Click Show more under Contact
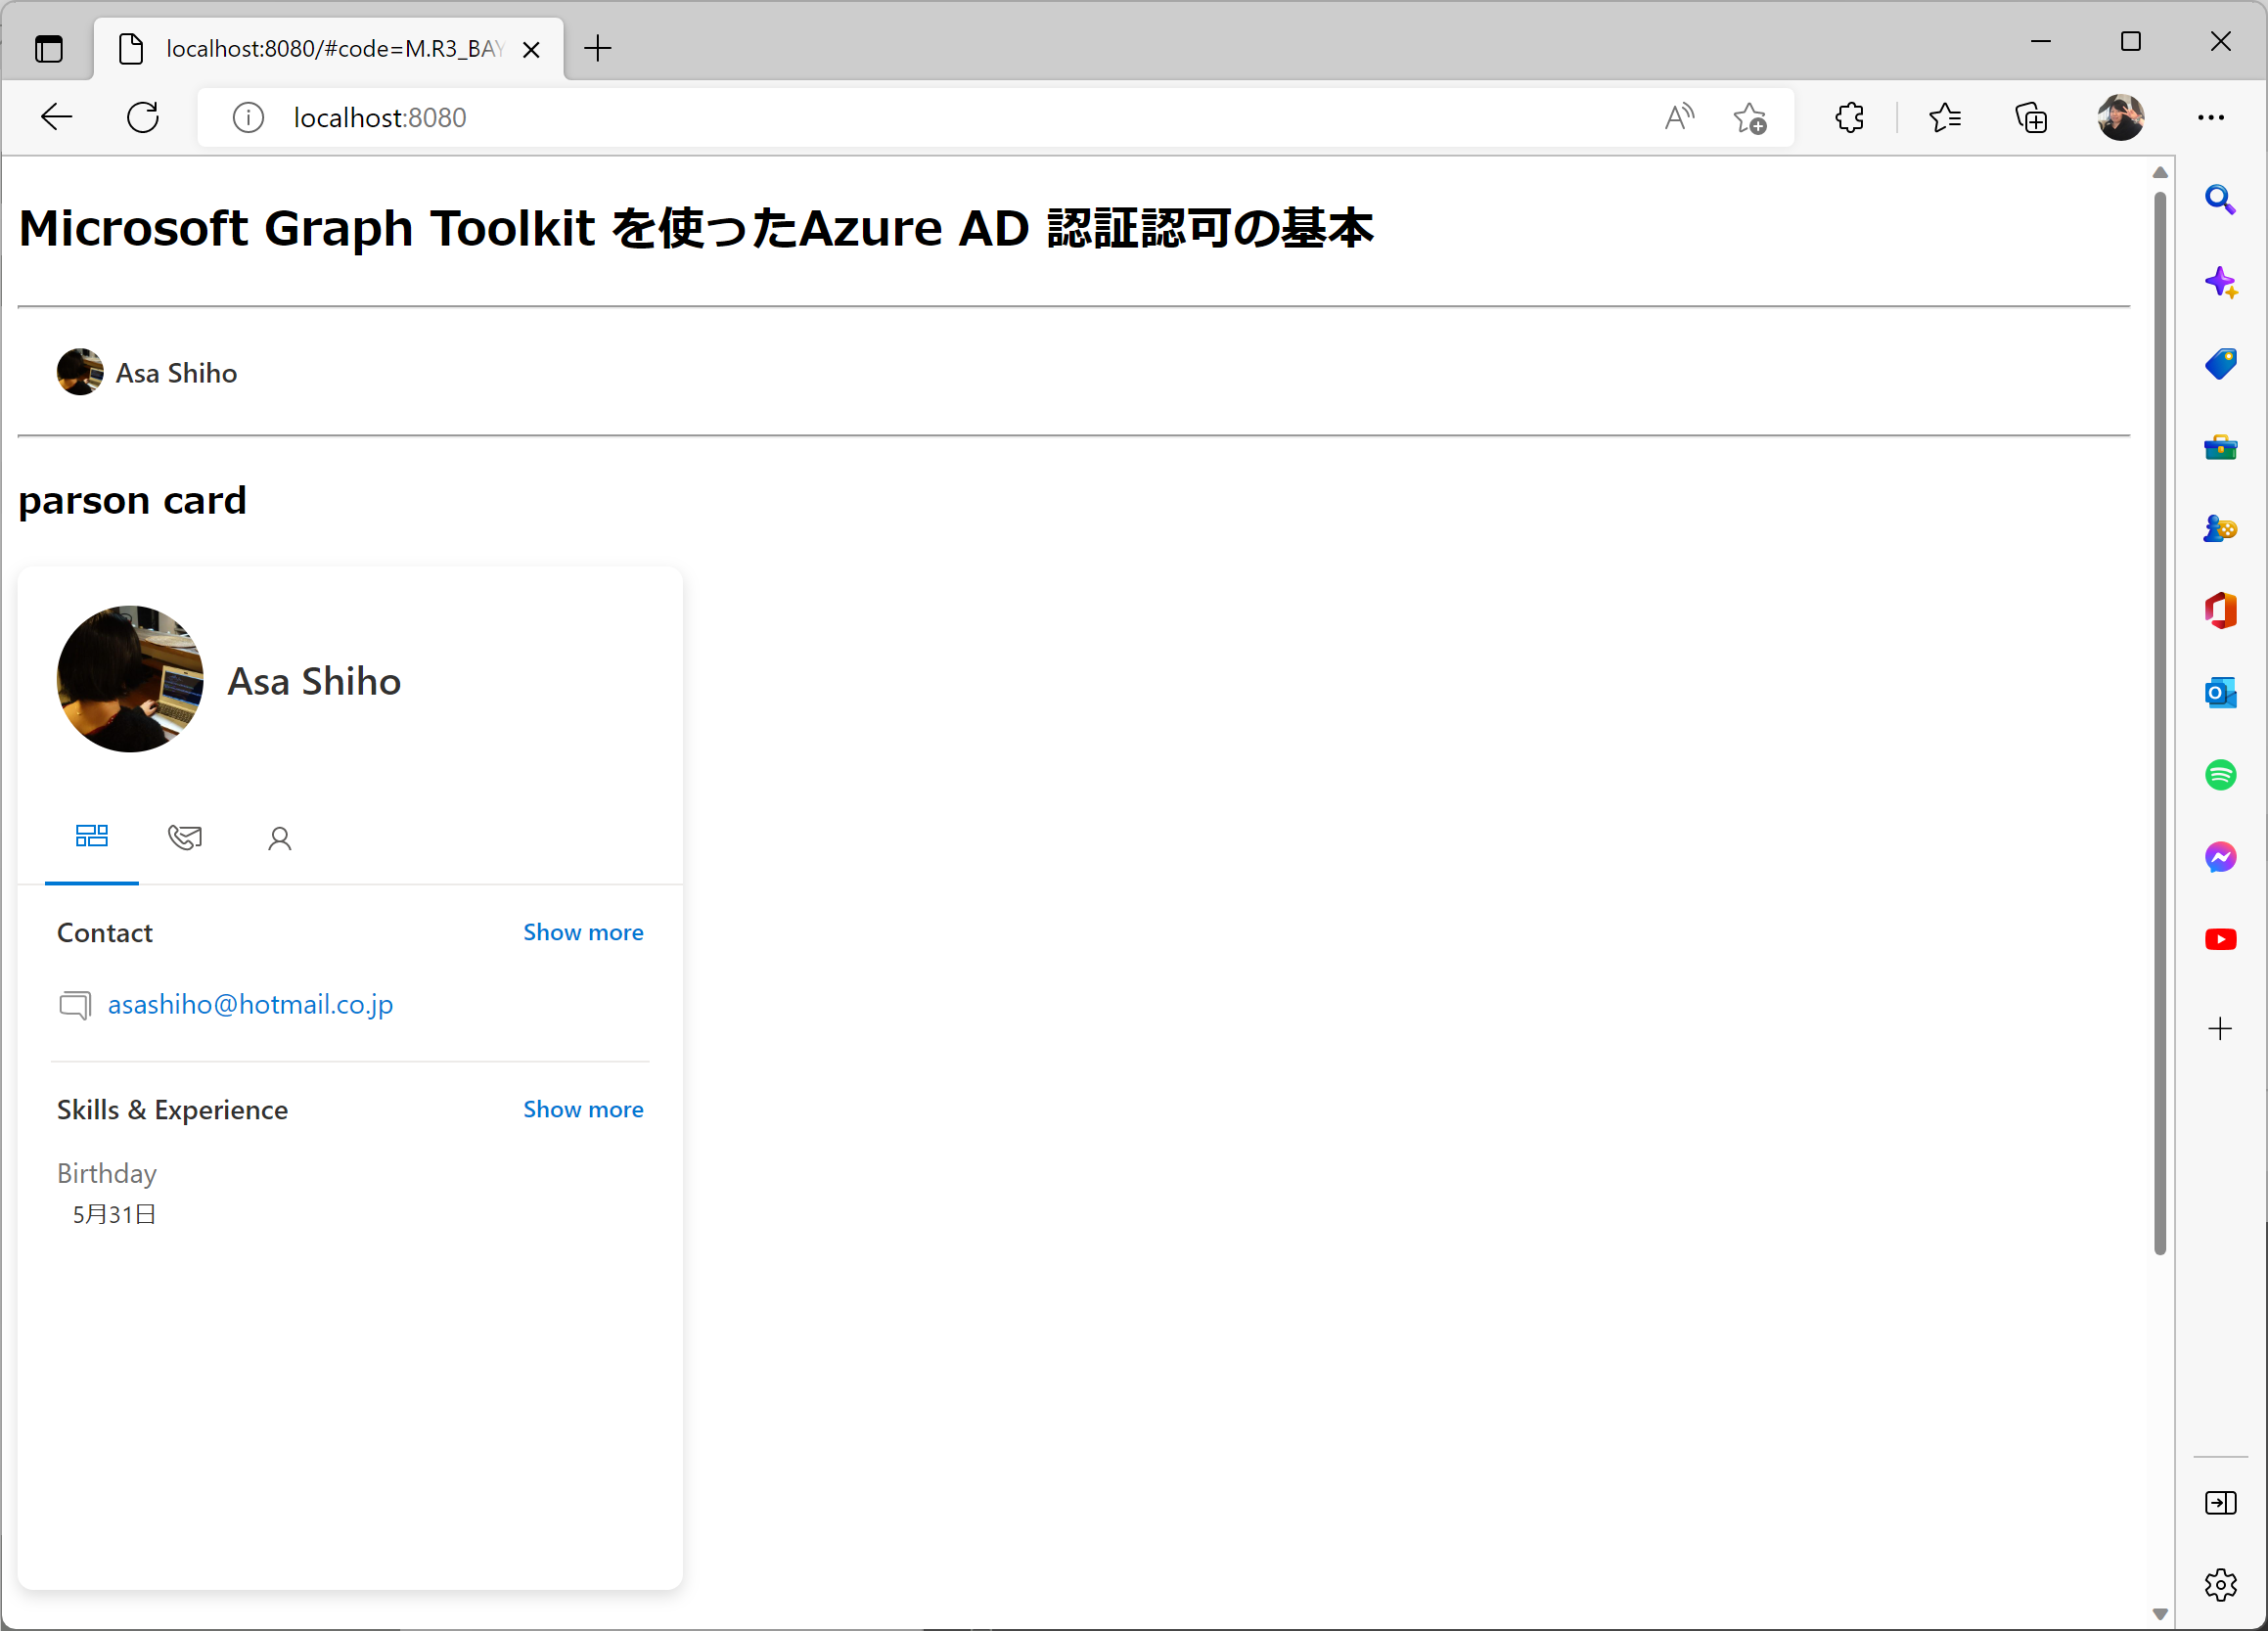Viewport: 2268px width, 1631px height. (x=583, y=931)
